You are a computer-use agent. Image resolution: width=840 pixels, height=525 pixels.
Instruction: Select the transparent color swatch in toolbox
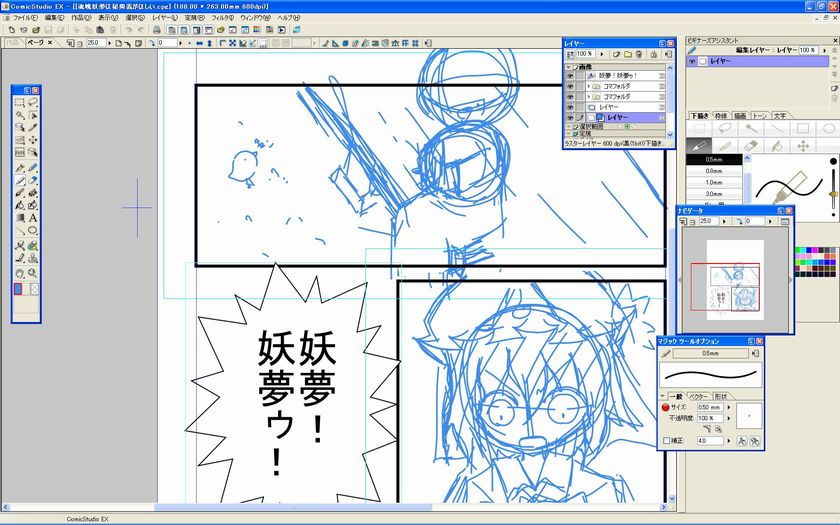(34, 289)
